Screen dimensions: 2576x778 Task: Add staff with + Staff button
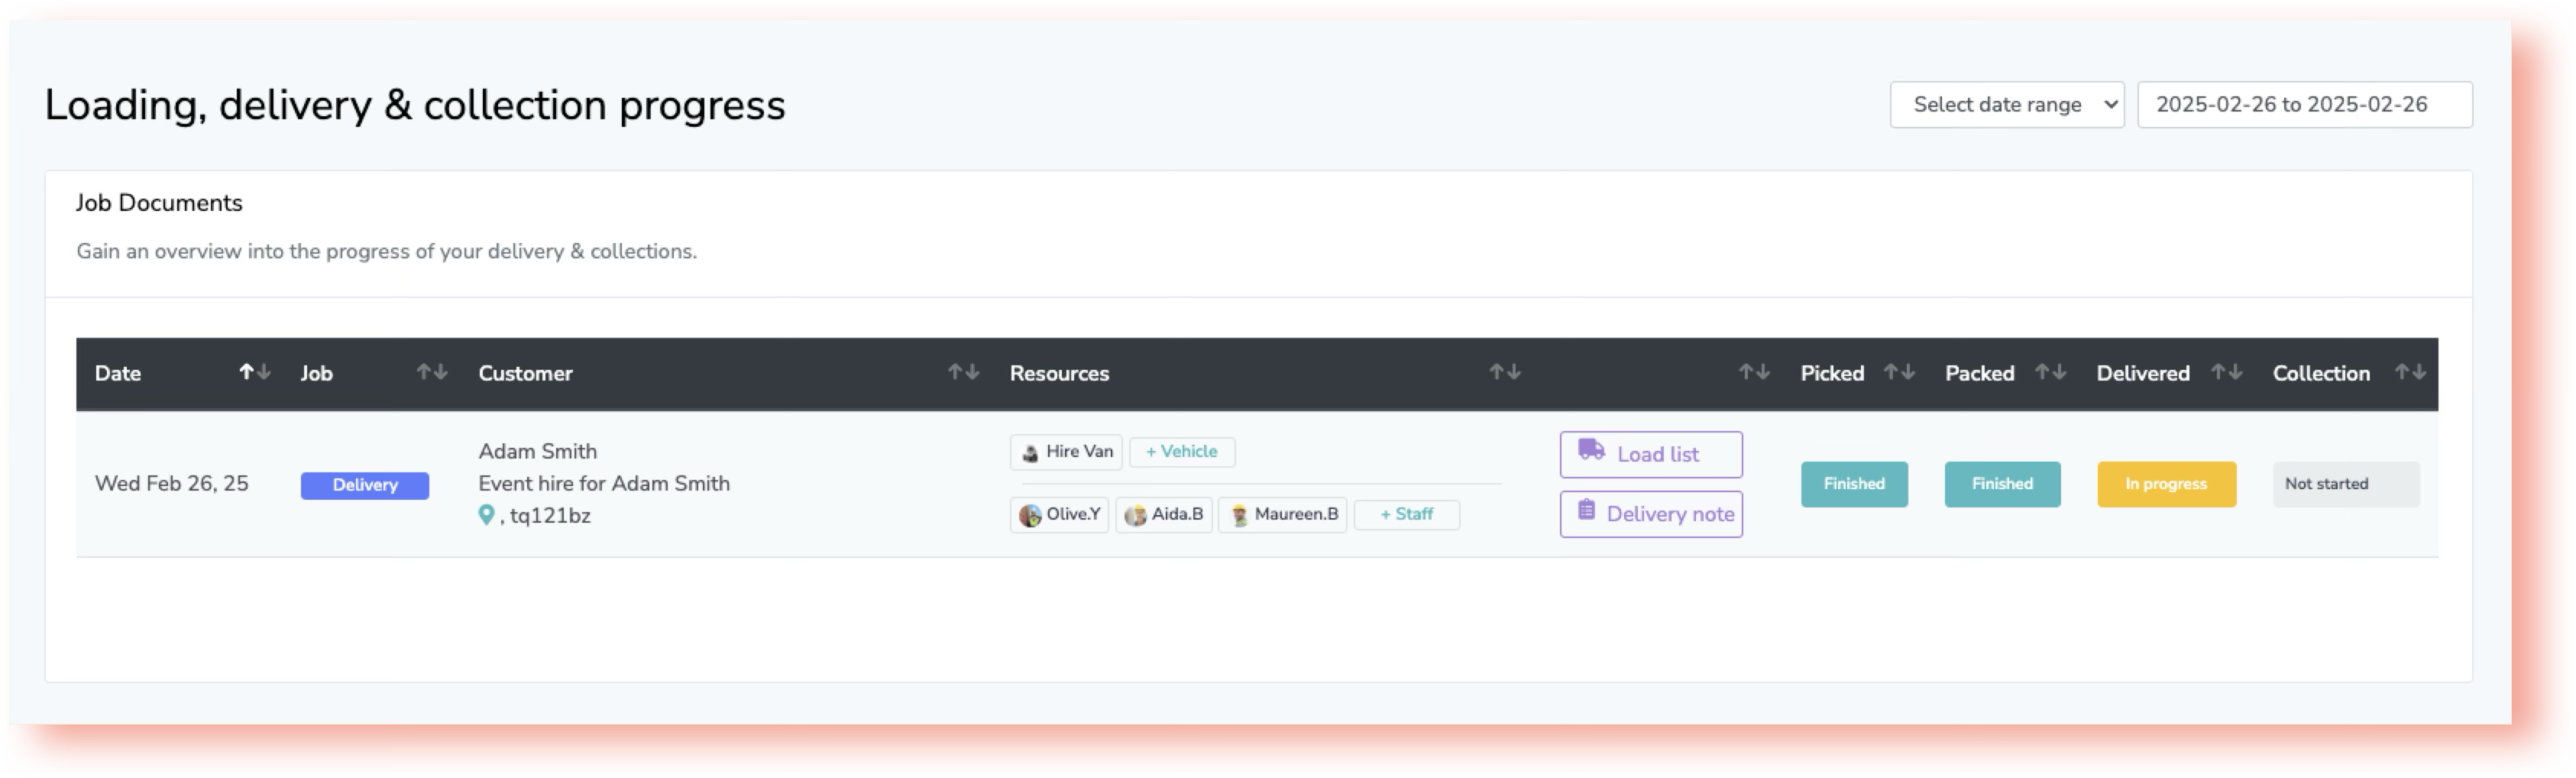point(1406,514)
